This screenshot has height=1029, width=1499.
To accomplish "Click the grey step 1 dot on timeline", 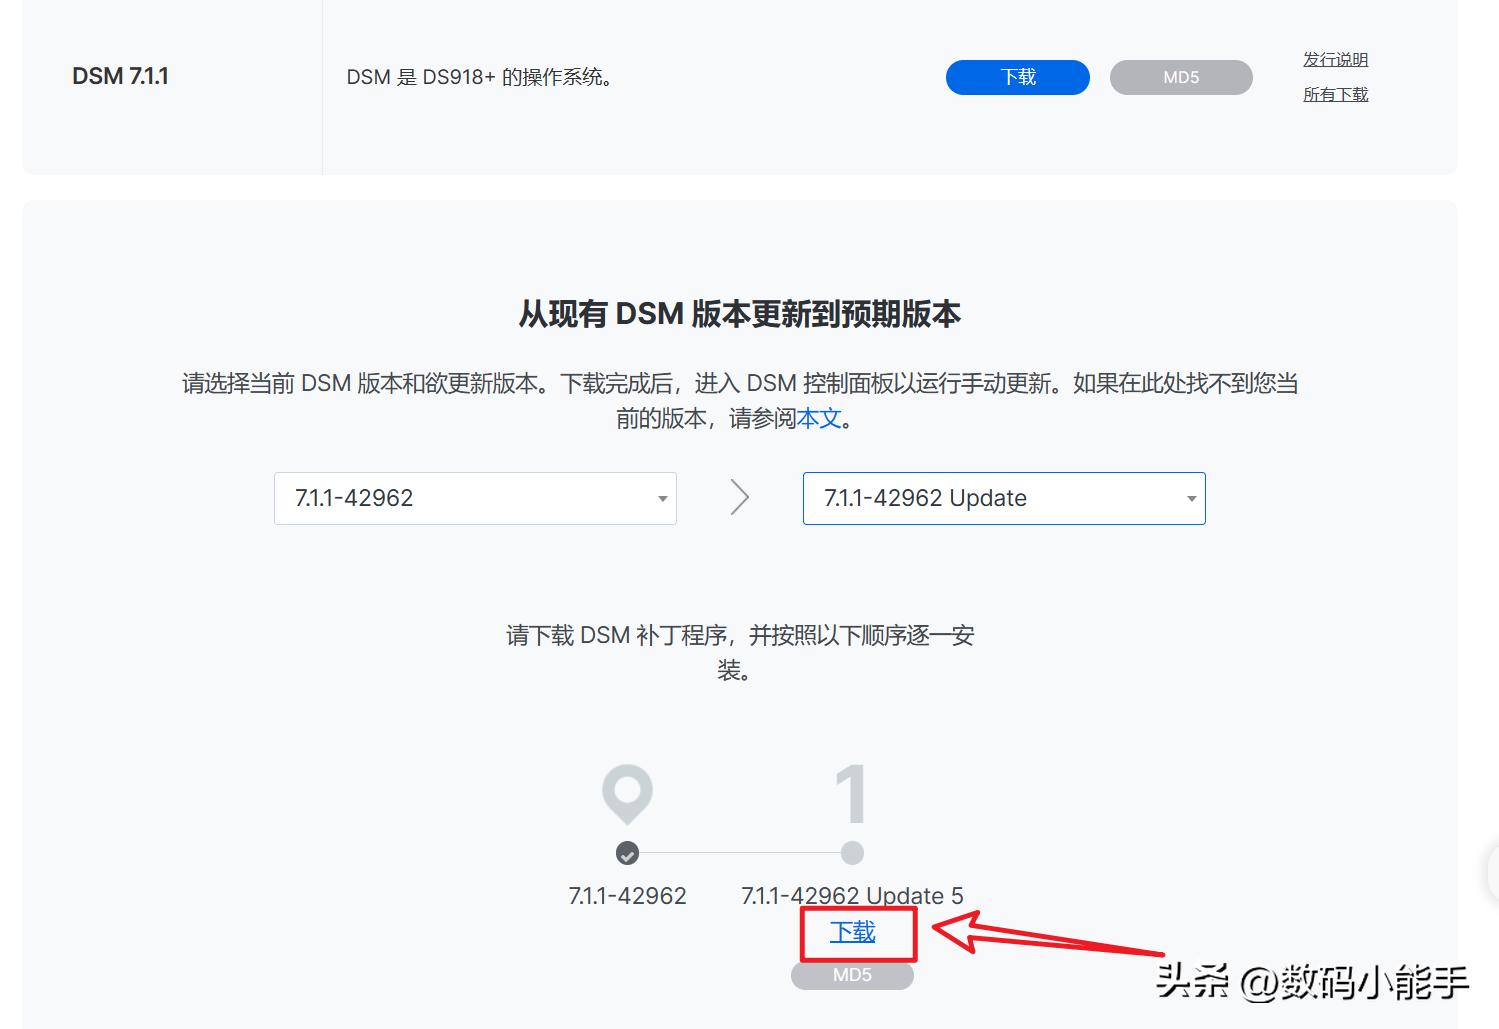I will (x=852, y=853).
